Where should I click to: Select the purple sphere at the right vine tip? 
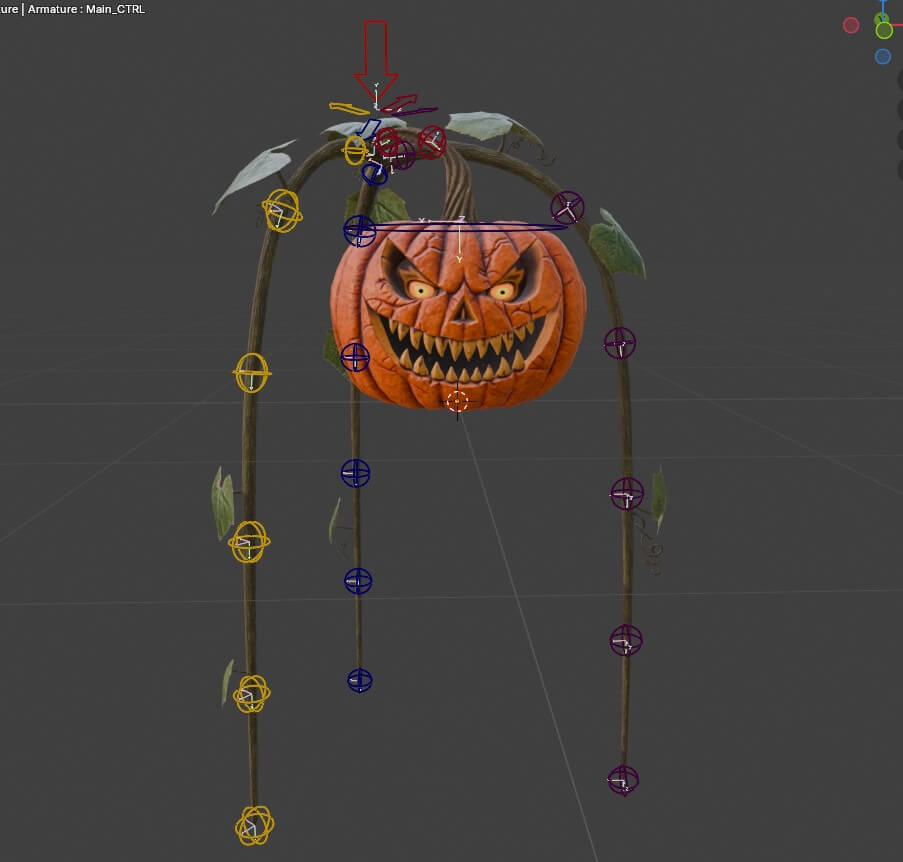point(623,780)
